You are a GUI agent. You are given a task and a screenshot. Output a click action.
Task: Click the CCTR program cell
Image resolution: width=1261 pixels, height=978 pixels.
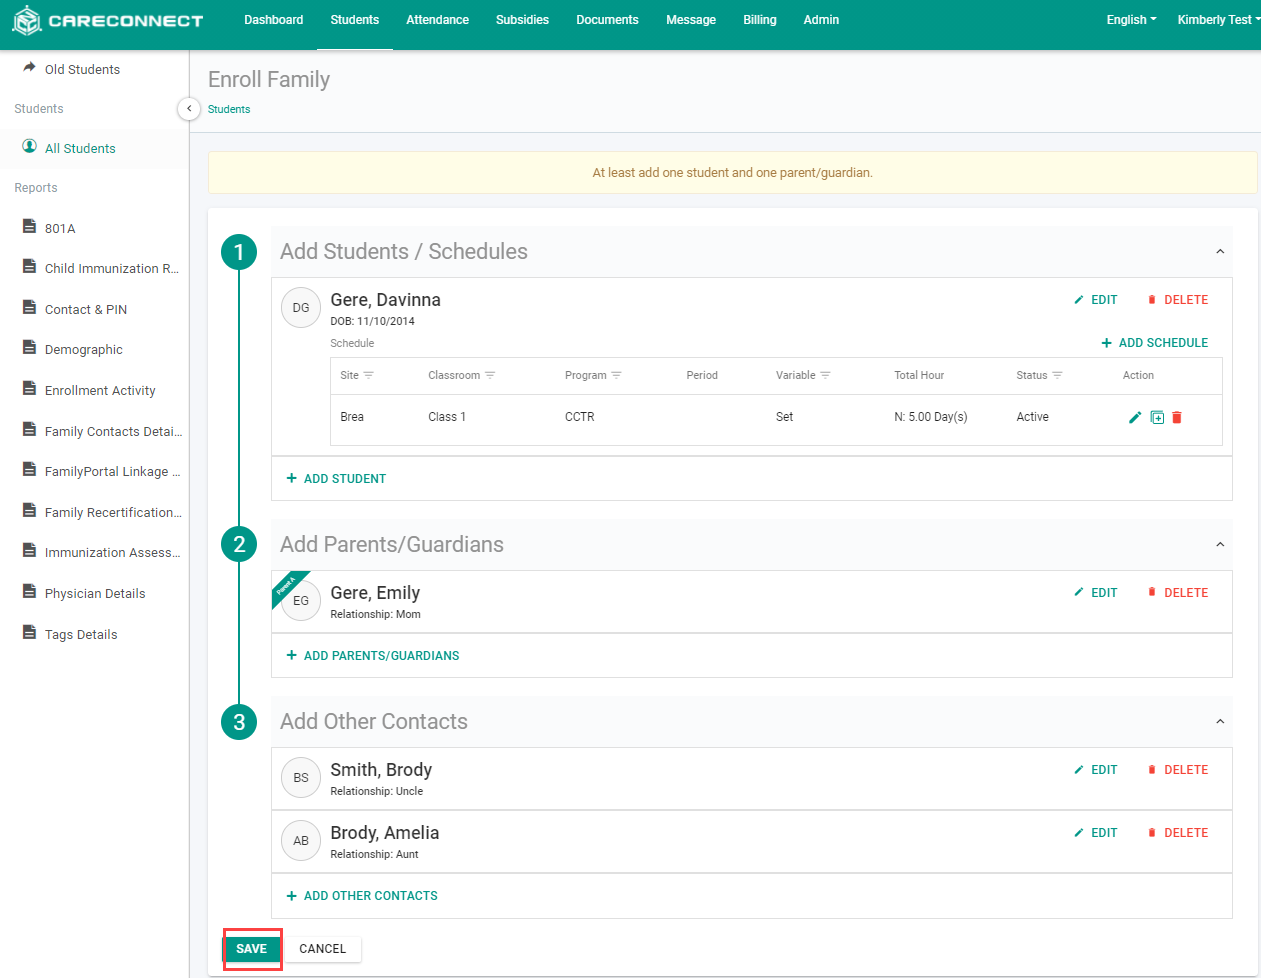click(580, 417)
